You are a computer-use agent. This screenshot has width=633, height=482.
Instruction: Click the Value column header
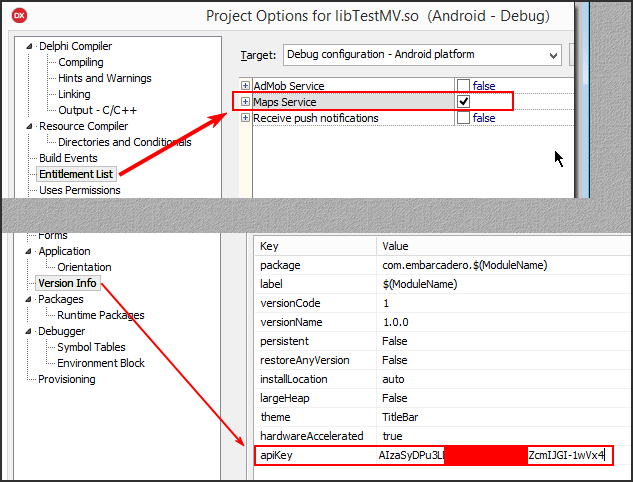504,246
